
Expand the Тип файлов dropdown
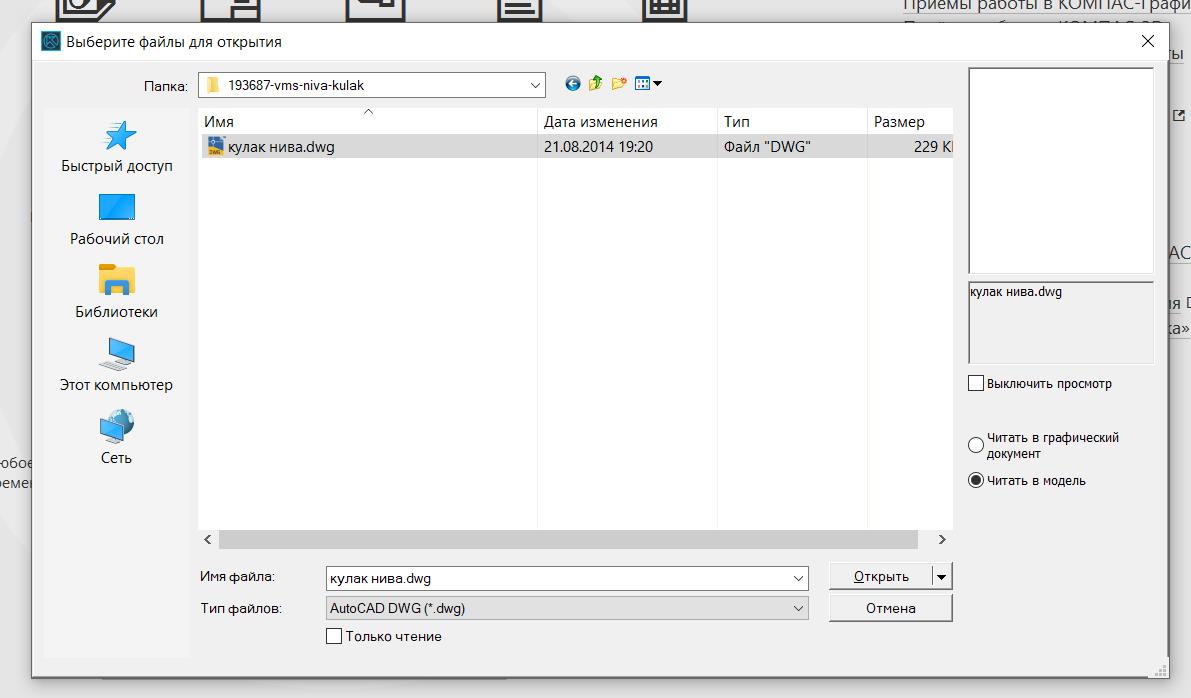798,608
